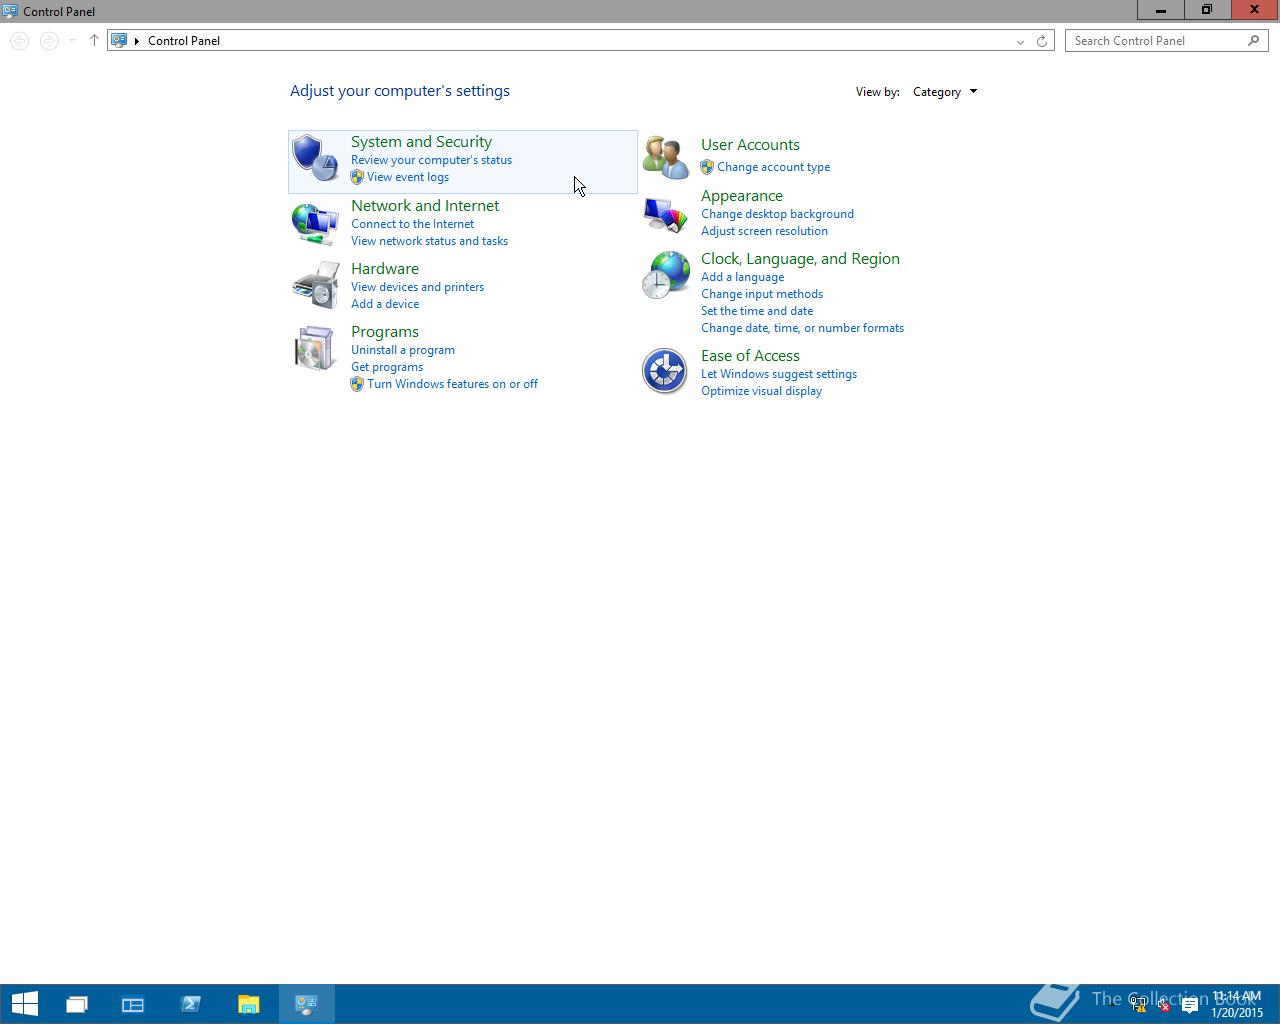This screenshot has width=1280, height=1024.
Task: Open the Get programs link
Action: pyautogui.click(x=387, y=367)
